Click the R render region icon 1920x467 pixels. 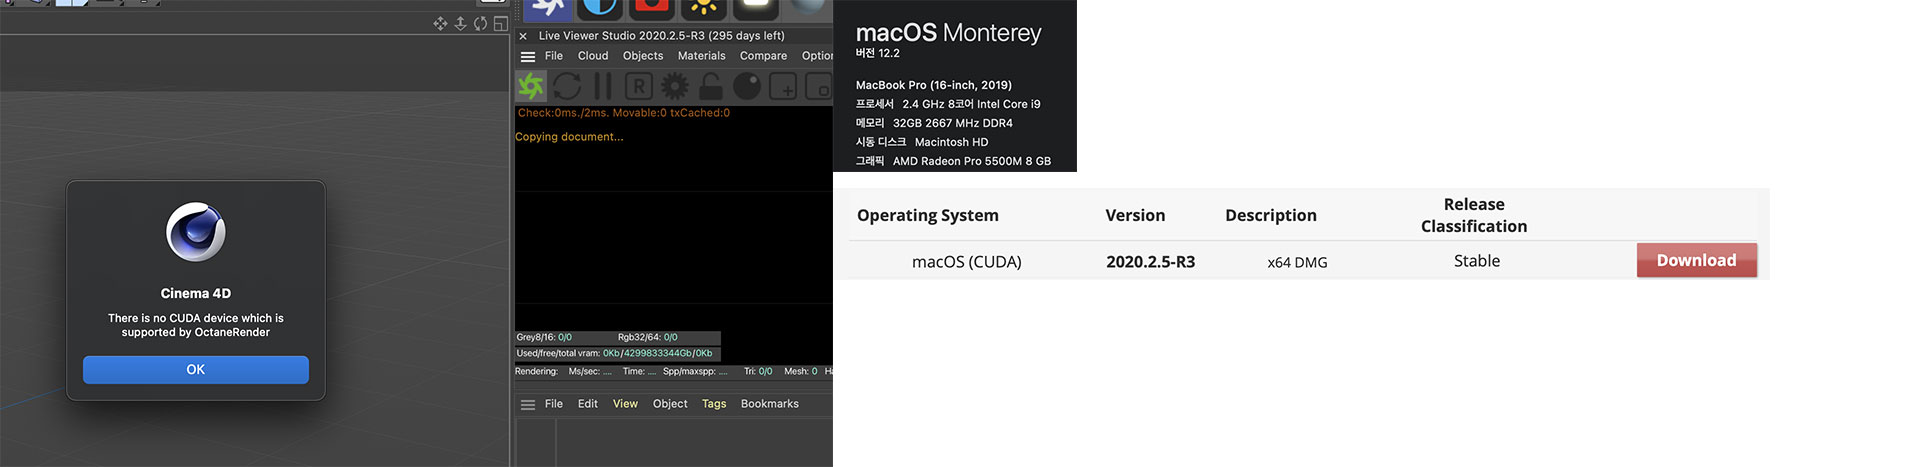coord(639,86)
